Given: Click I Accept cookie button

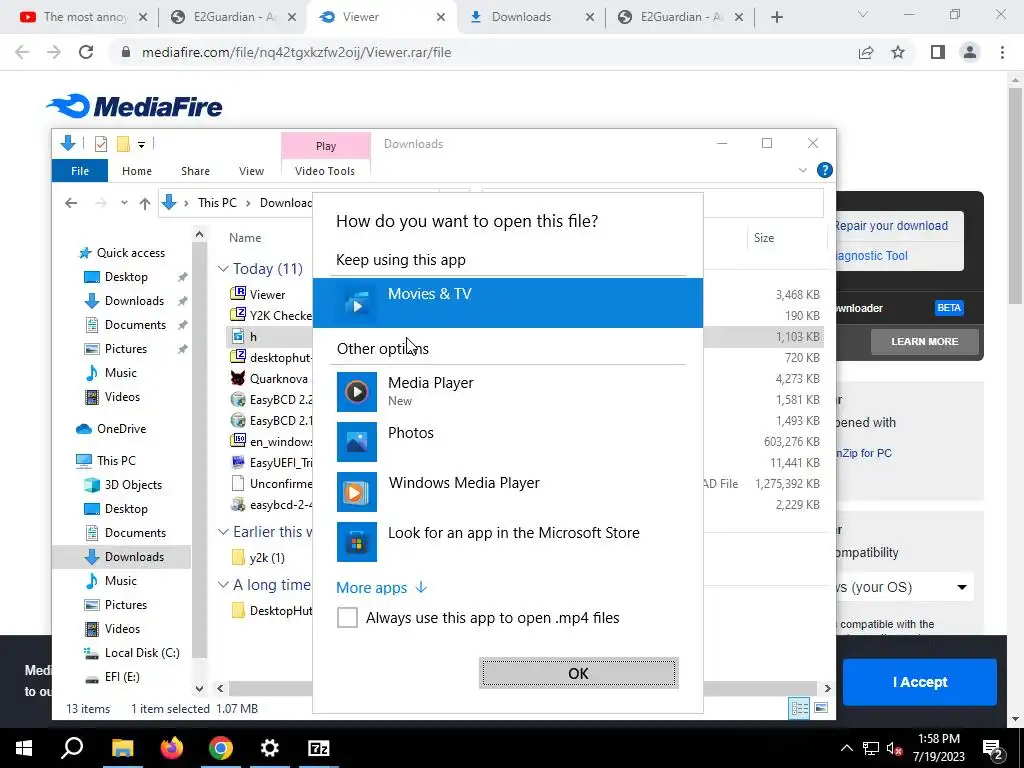Looking at the screenshot, I should (920, 682).
